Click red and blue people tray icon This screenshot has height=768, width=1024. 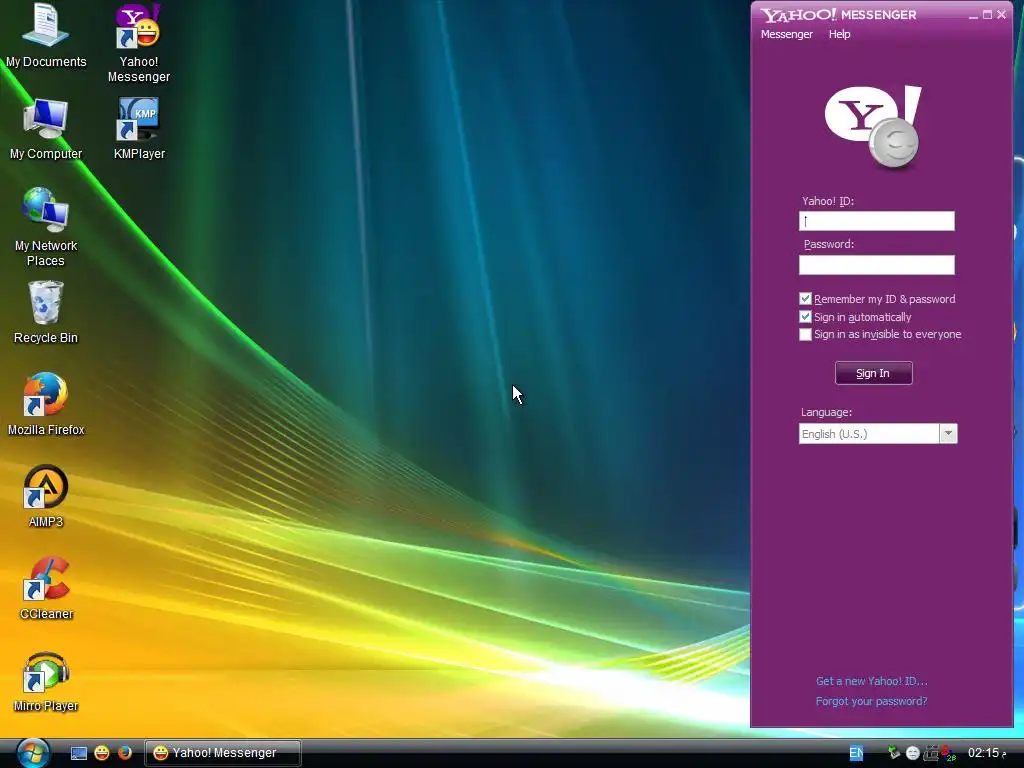(x=948, y=753)
